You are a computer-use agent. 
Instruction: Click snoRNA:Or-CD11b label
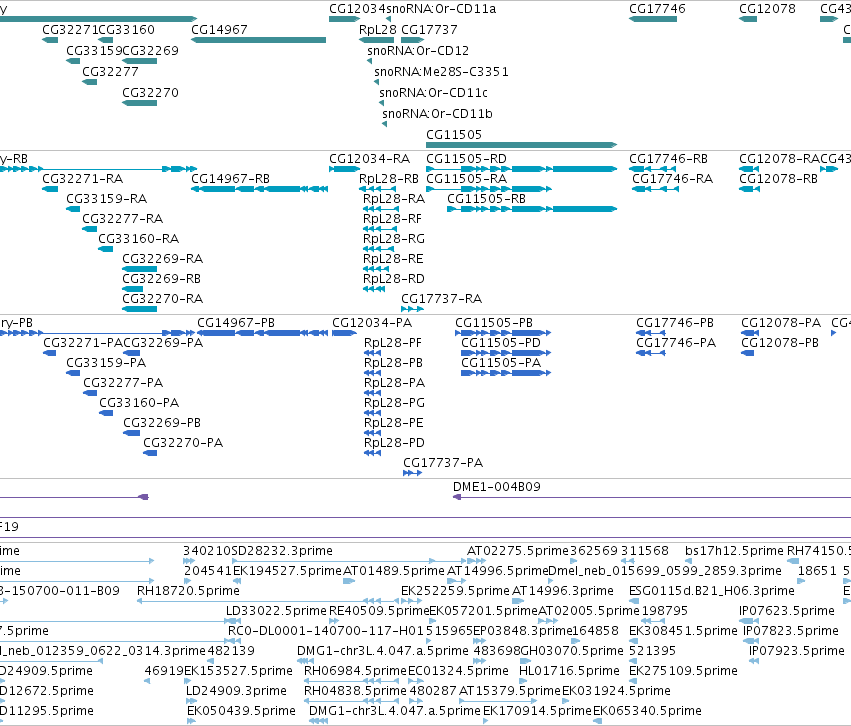coord(437,114)
